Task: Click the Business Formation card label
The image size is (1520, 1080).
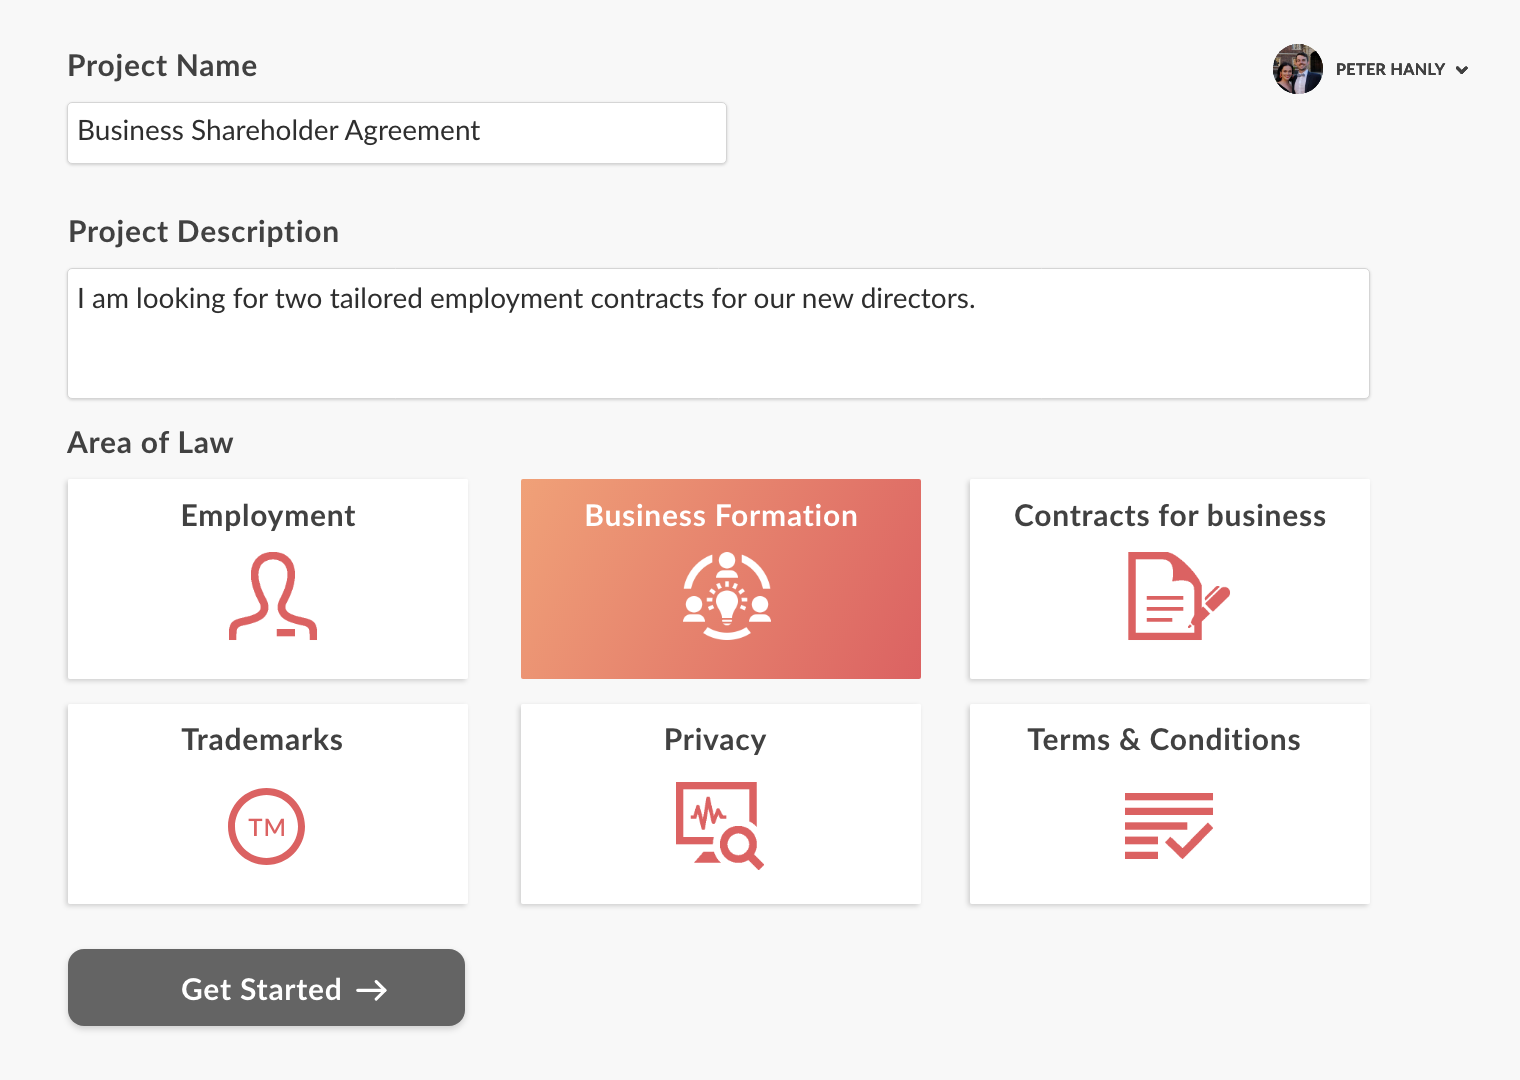Action: (x=721, y=516)
